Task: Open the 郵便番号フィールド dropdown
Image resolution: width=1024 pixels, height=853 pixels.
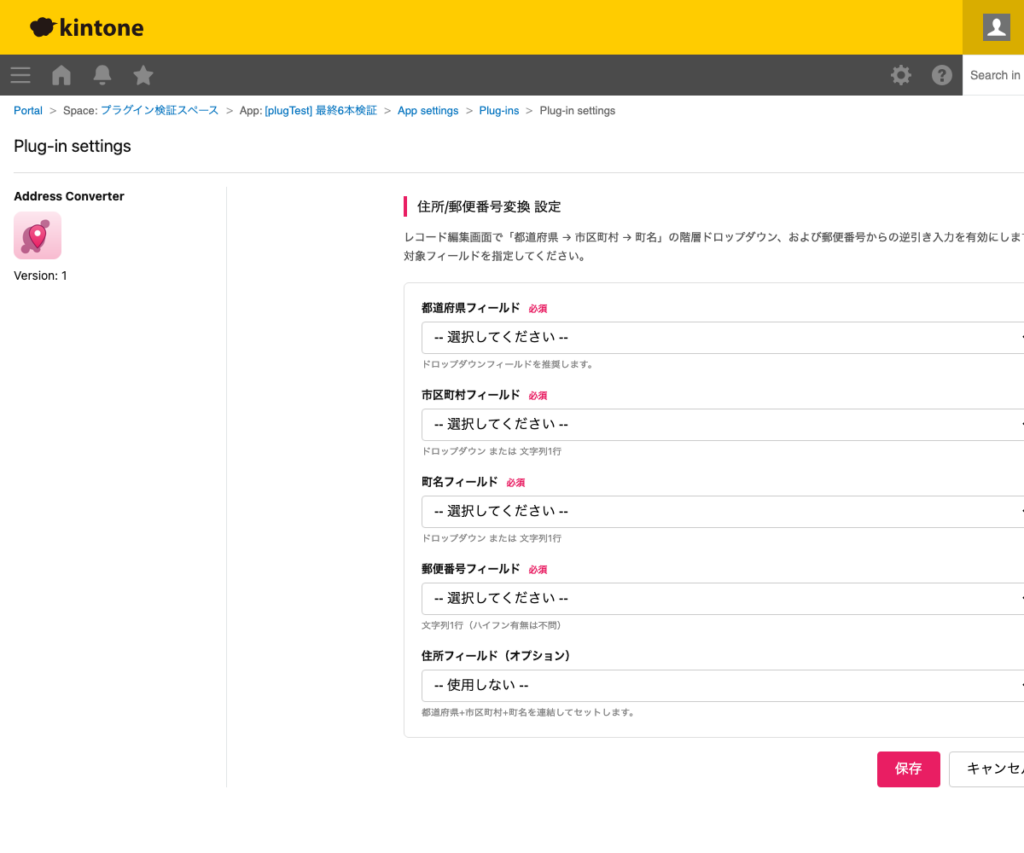Action: pos(720,598)
